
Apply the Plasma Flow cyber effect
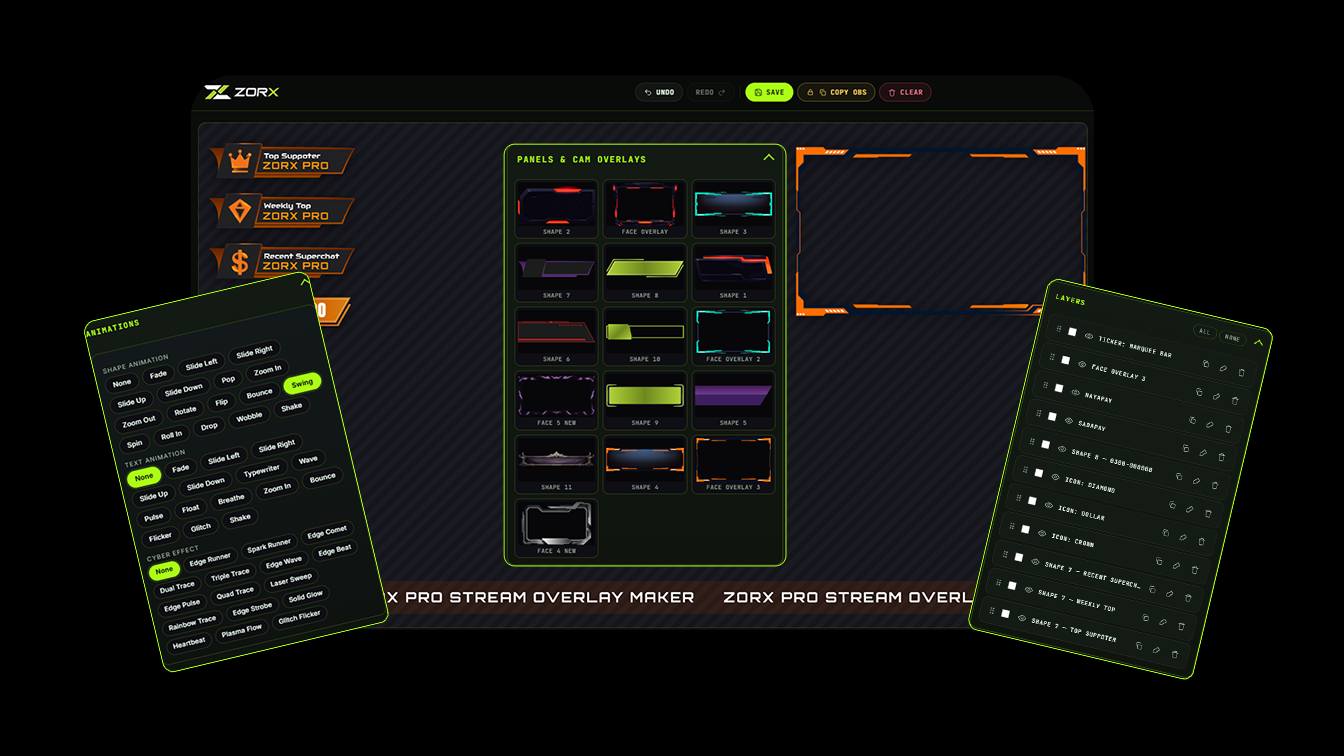241,630
